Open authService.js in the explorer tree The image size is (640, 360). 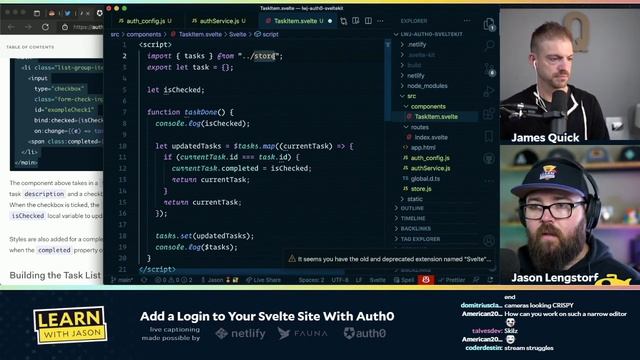point(430,168)
